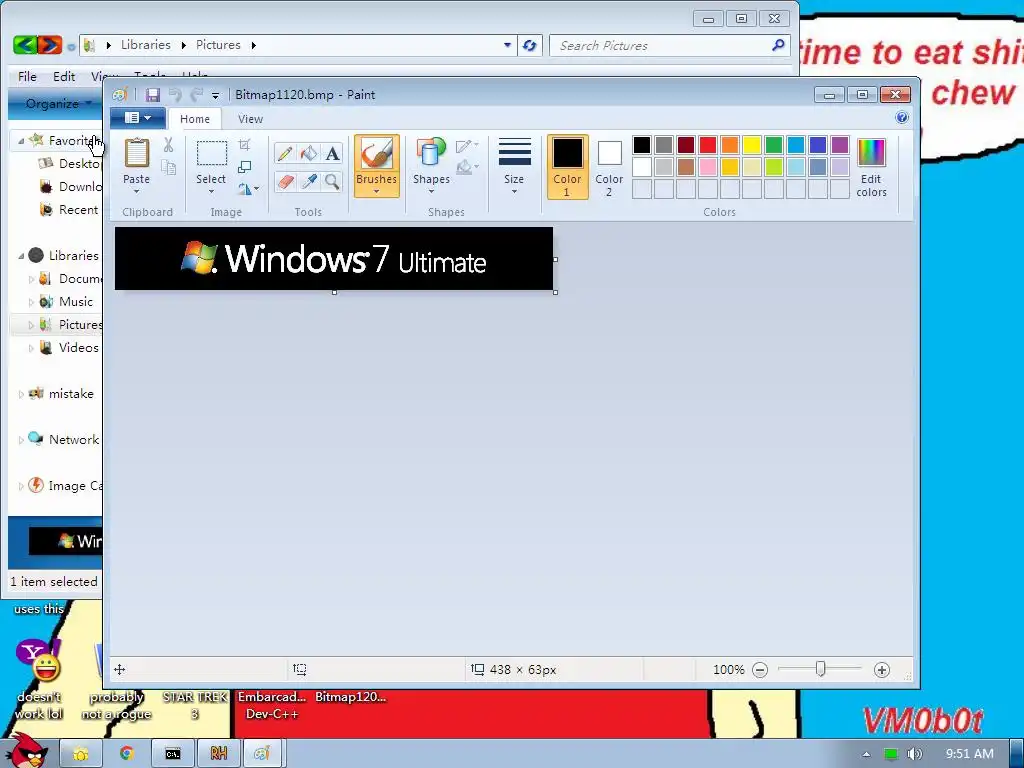Select Color 1 button
1024x768 pixels.
[x=568, y=167]
